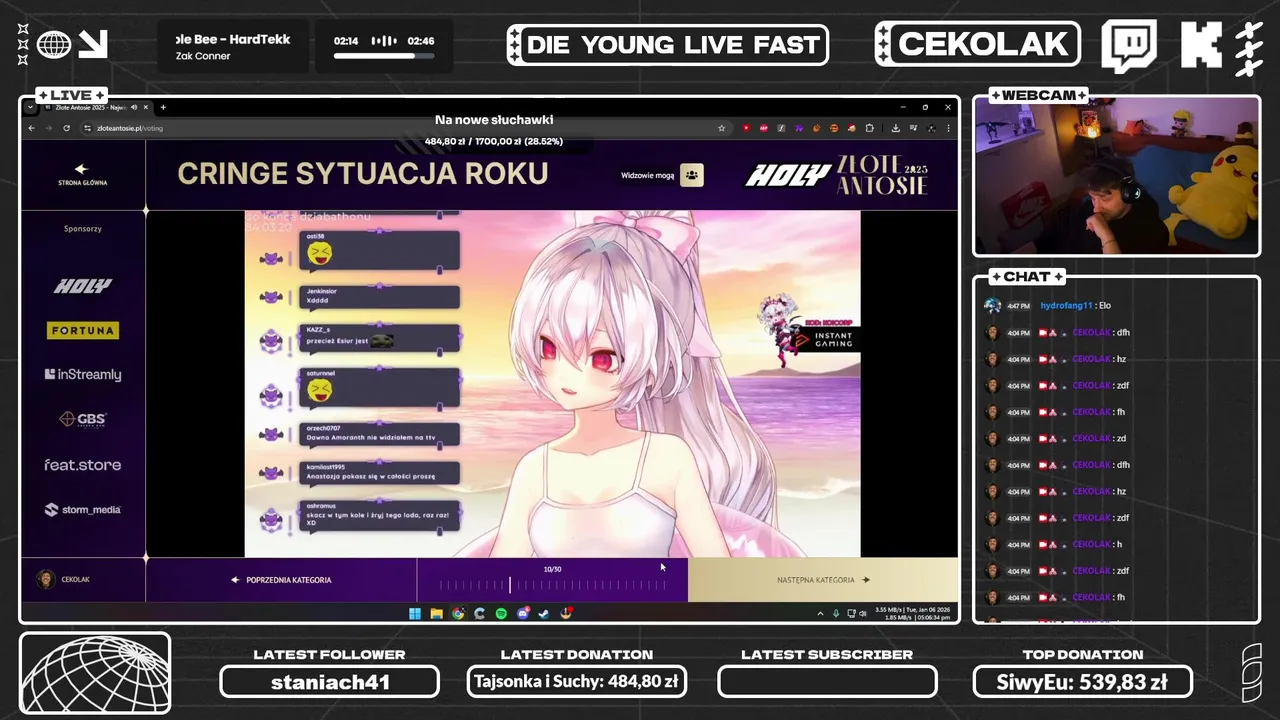Open the inStreamly sponsor logo
The image size is (1280, 720).
83,374
